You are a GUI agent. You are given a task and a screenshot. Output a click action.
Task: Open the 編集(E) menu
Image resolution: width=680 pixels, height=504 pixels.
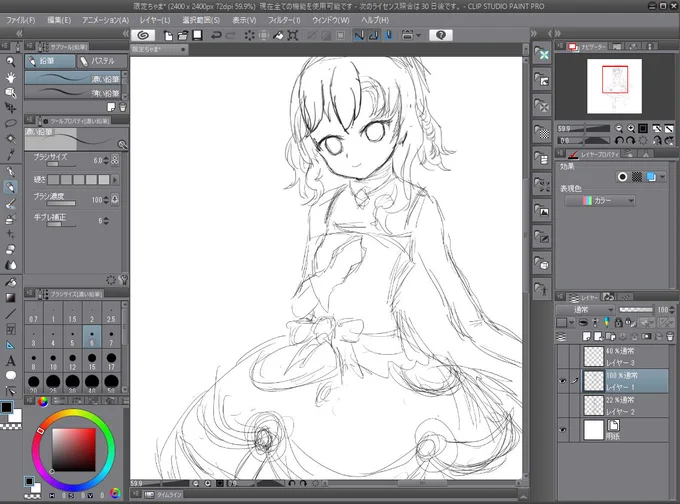pos(59,20)
